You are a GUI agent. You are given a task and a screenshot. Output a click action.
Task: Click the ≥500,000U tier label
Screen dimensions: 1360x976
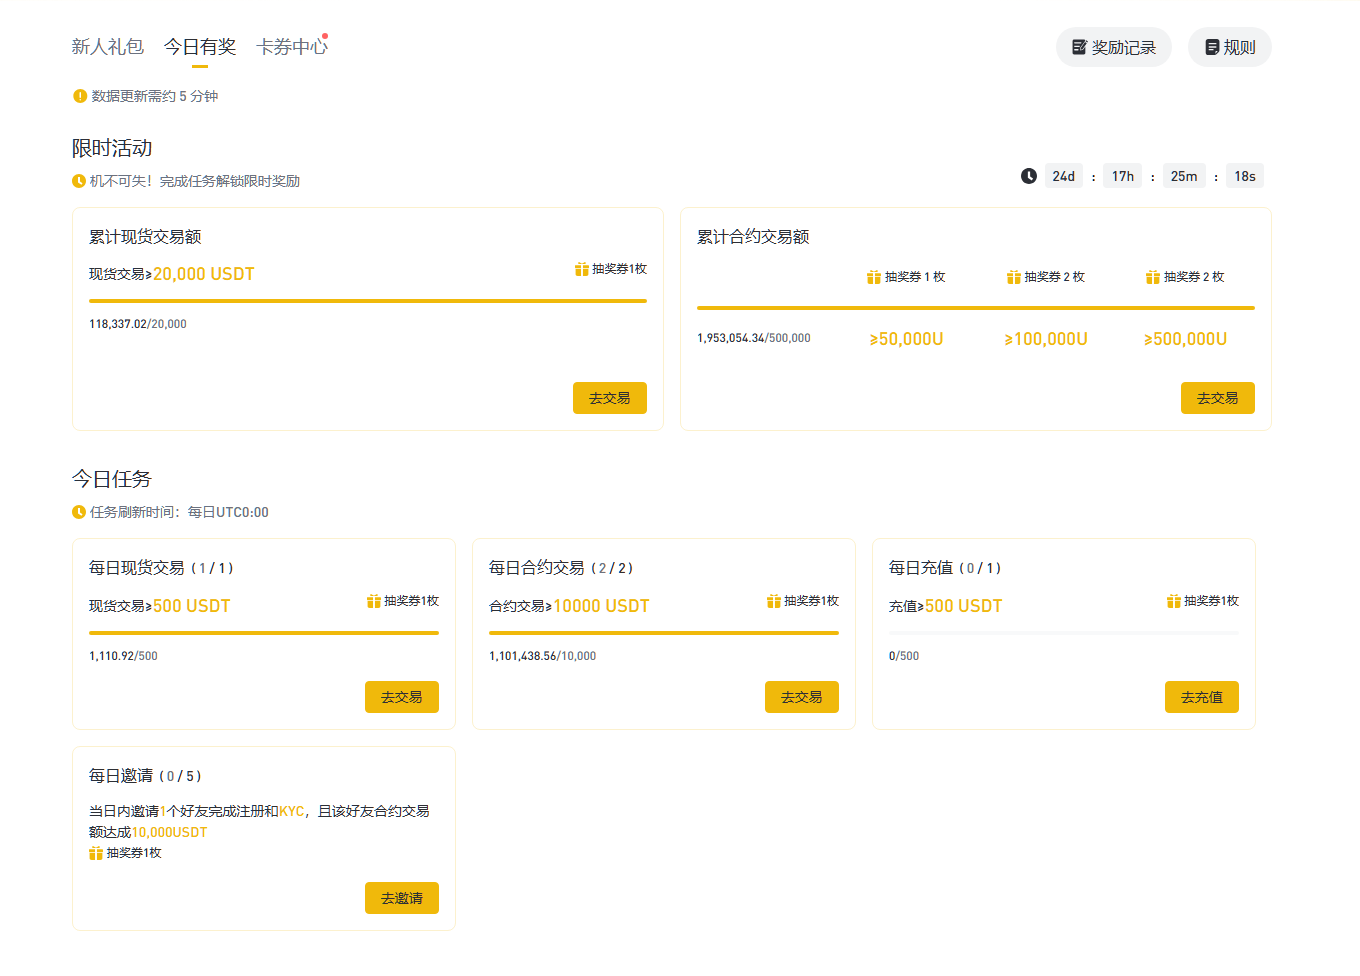point(1185,339)
